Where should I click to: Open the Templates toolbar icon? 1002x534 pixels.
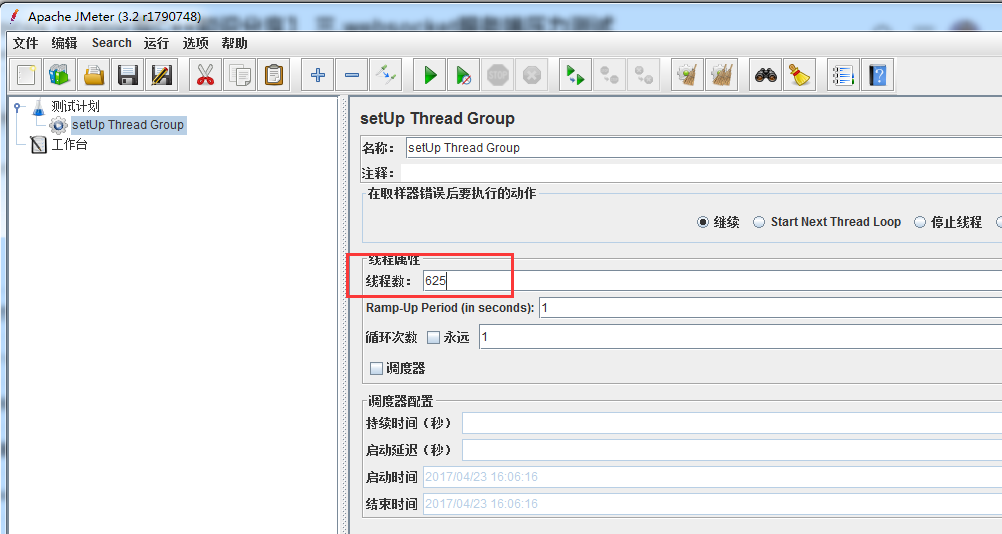click(x=60, y=75)
